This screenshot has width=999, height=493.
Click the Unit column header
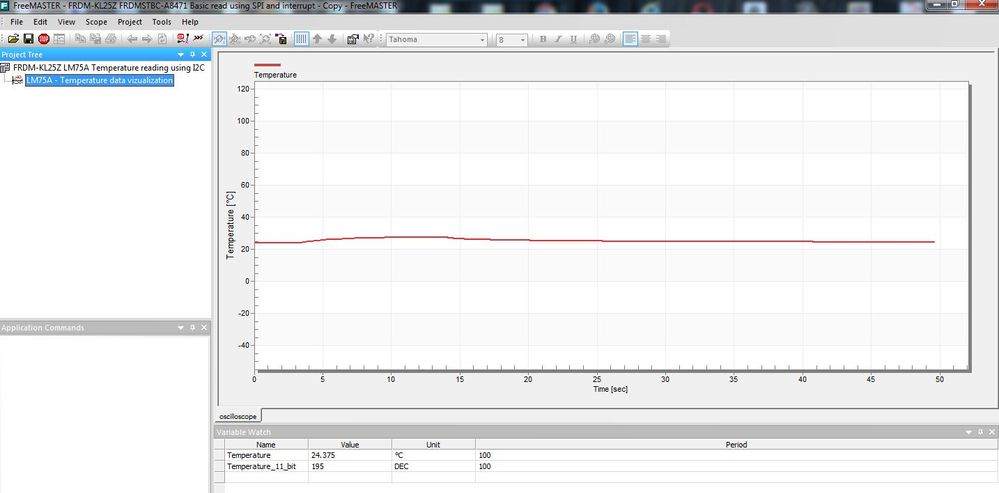point(433,445)
